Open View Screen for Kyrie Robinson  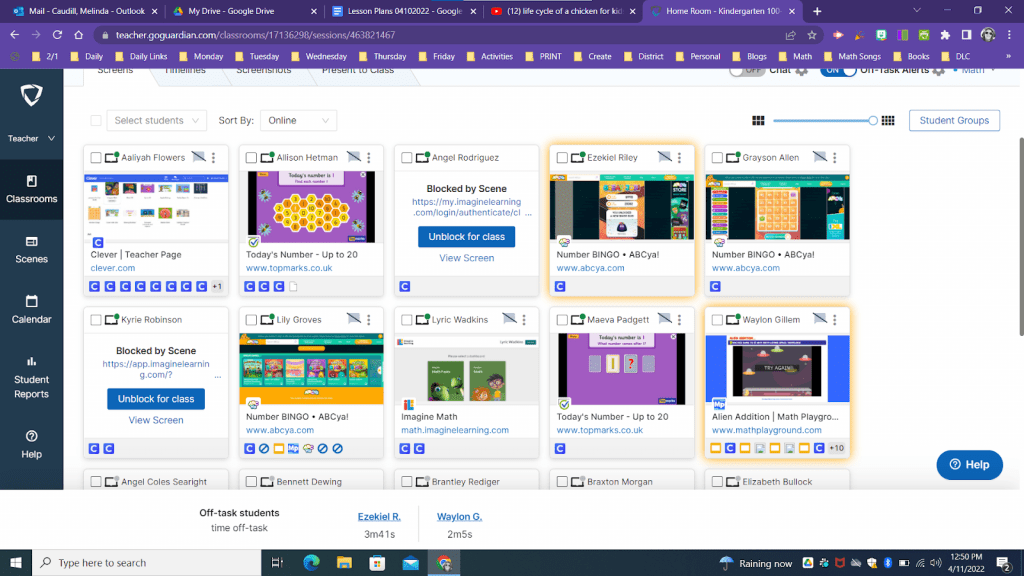click(156, 419)
